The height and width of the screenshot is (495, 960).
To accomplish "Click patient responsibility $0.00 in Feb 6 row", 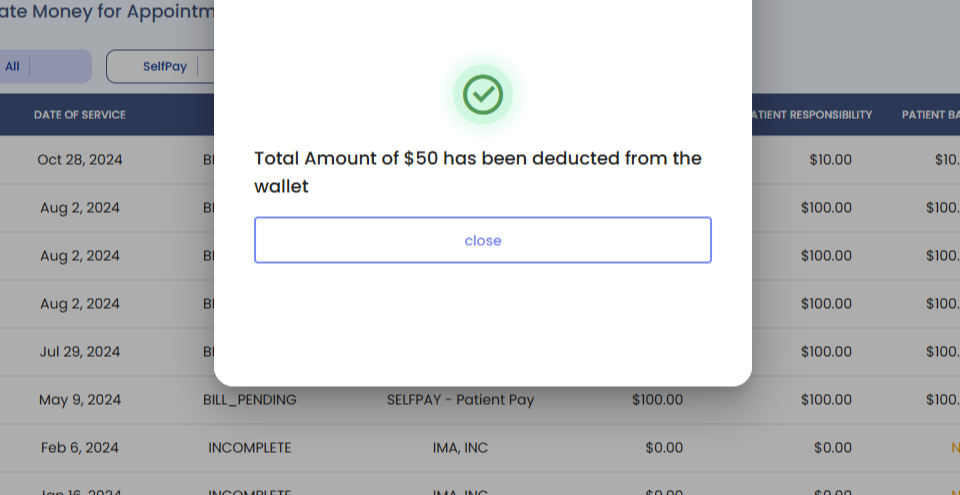I will pos(832,448).
